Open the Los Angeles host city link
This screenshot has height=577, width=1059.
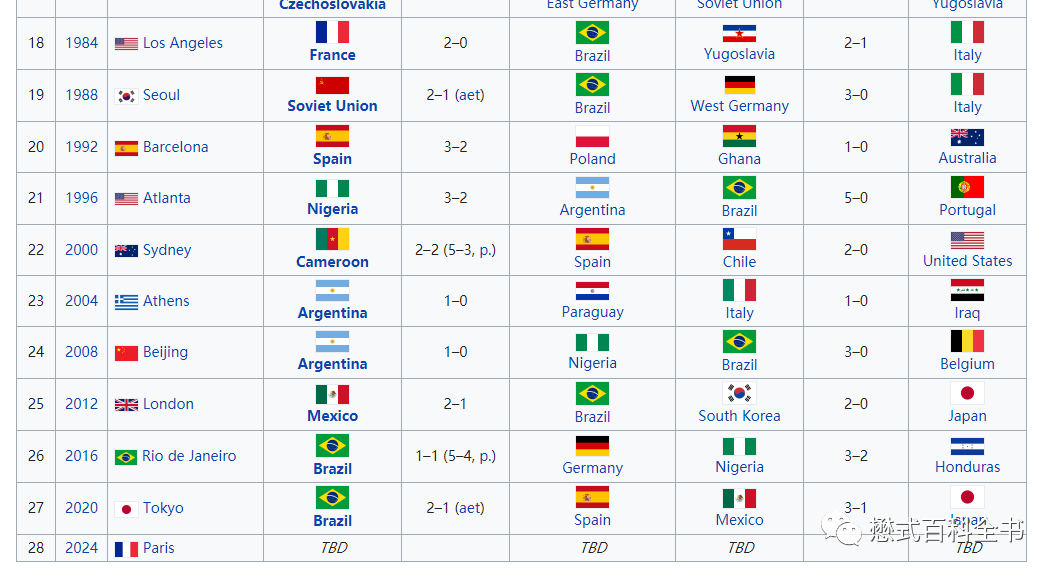point(182,43)
